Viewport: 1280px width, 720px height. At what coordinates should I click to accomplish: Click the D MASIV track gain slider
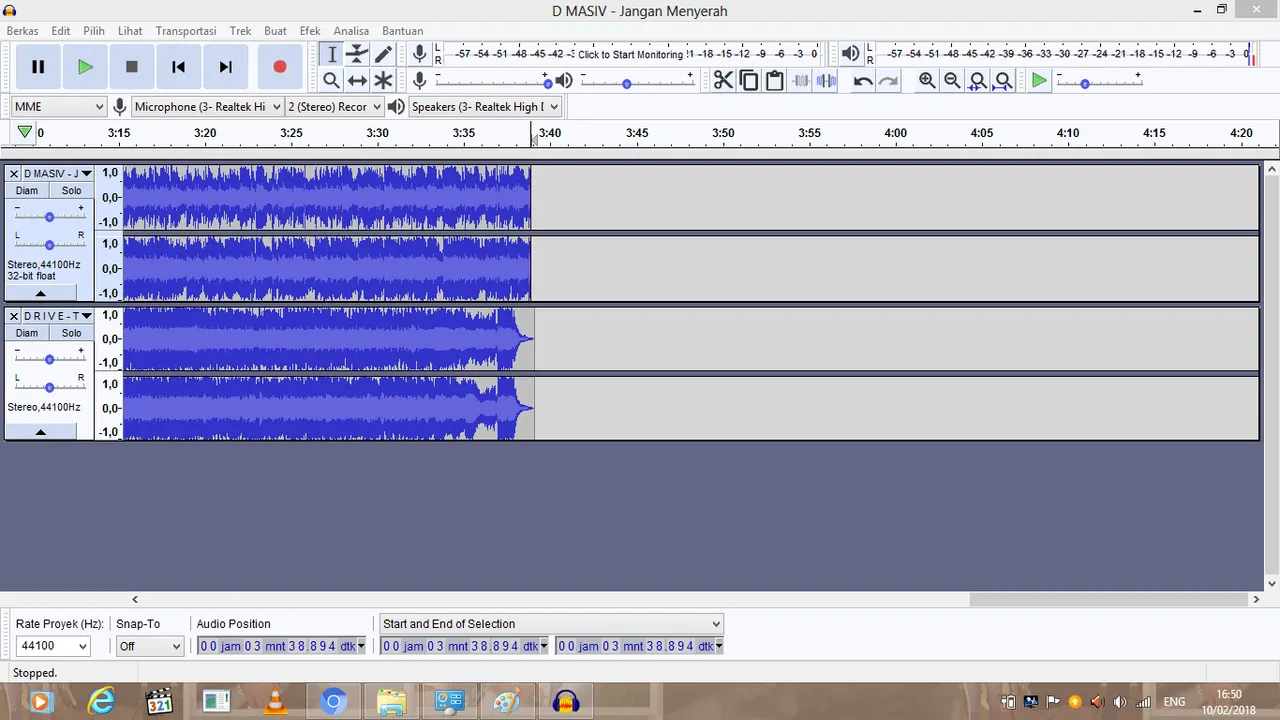[49, 216]
